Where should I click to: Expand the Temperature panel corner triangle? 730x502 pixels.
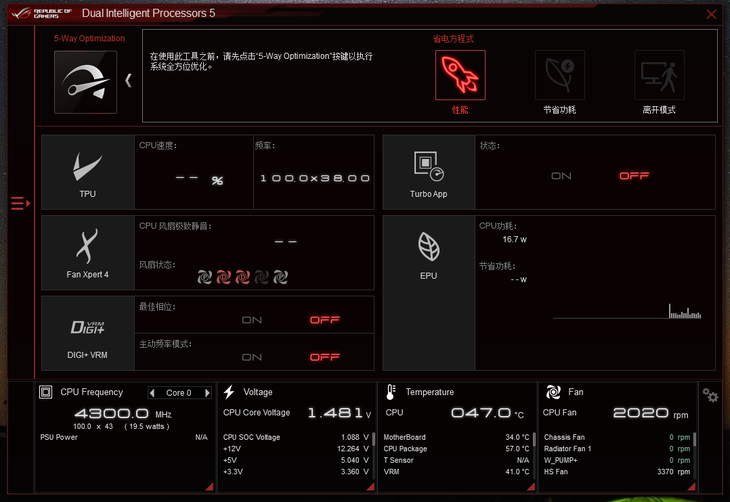[x=531, y=487]
